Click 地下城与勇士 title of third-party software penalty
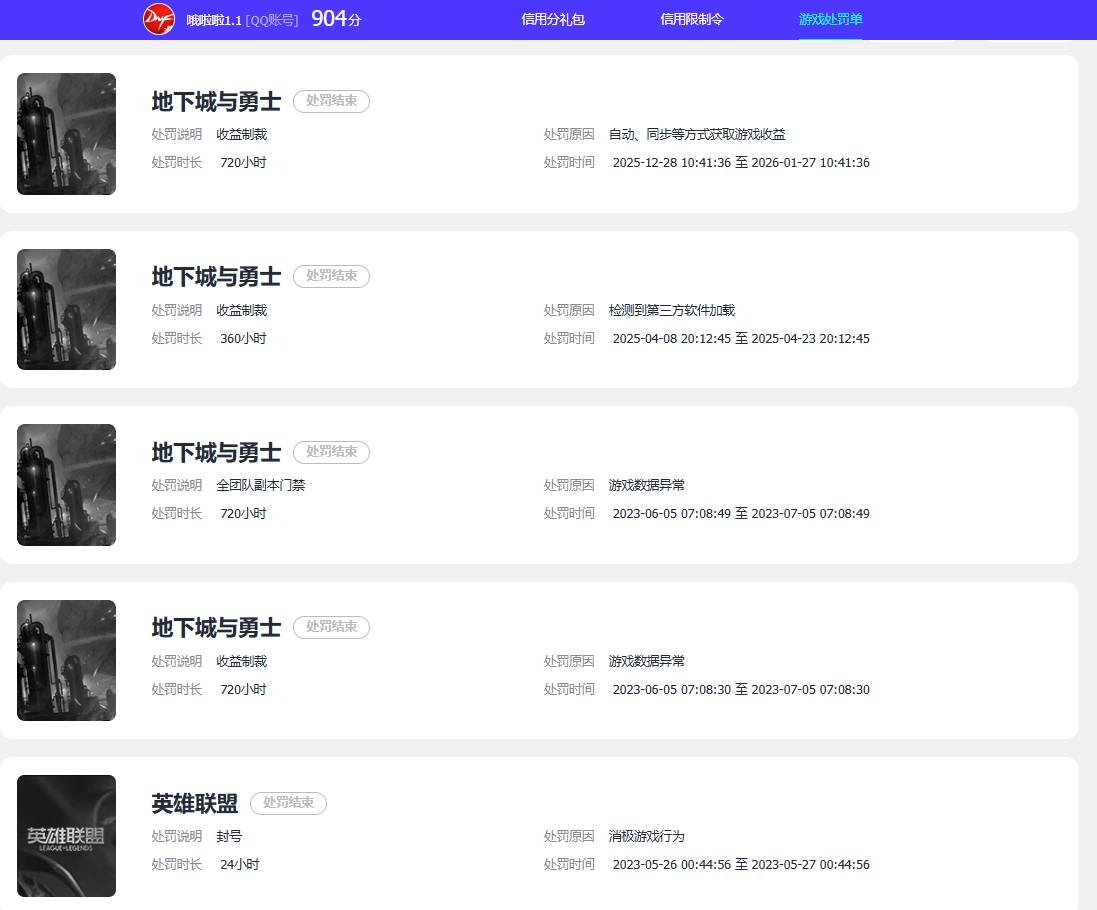The image size is (1097, 910). coord(216,277)
